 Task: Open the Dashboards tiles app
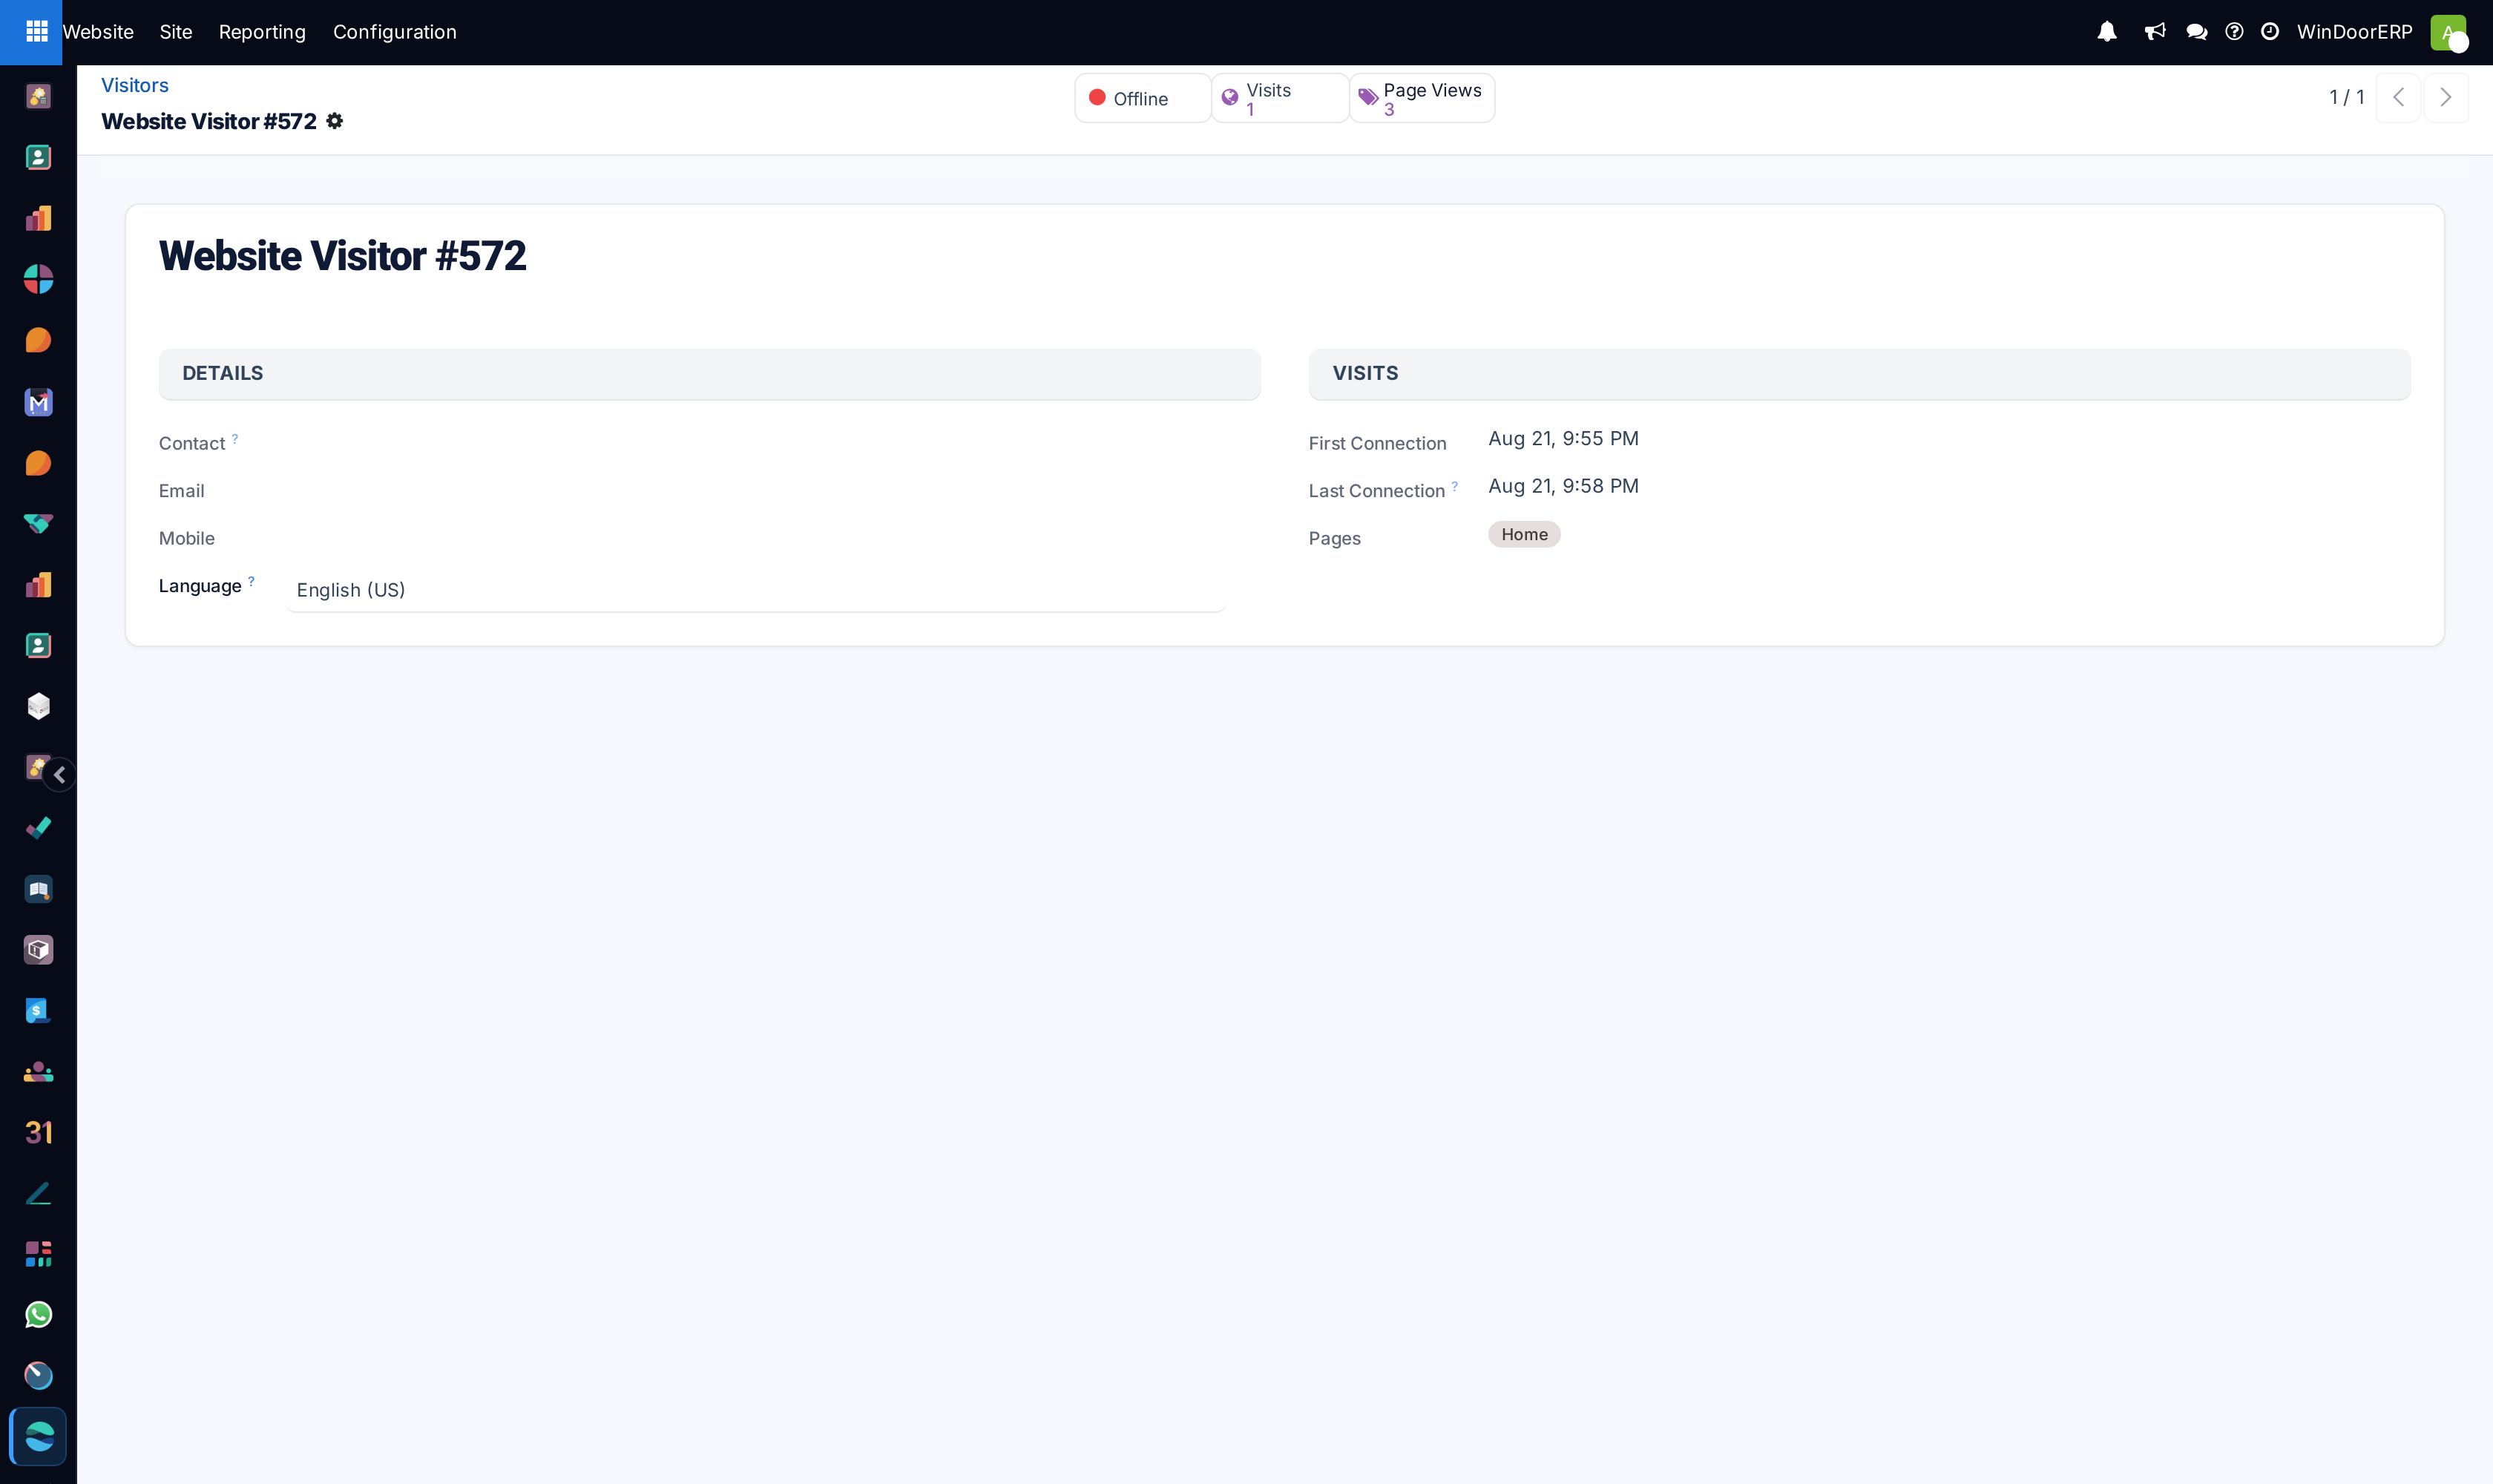[x=38, y=1254]
